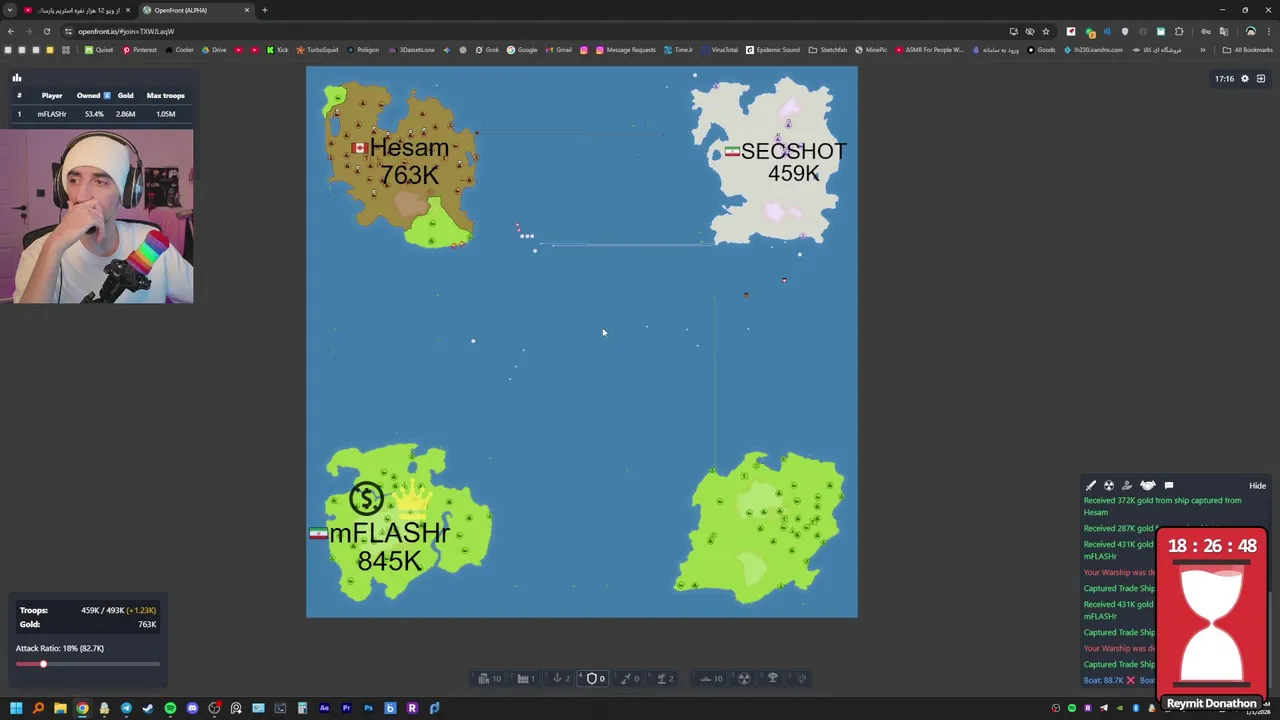Click the unlabeled green island in the southeast
The image size is (1280, 720).
pyautogui.click(x=762, y=526)
